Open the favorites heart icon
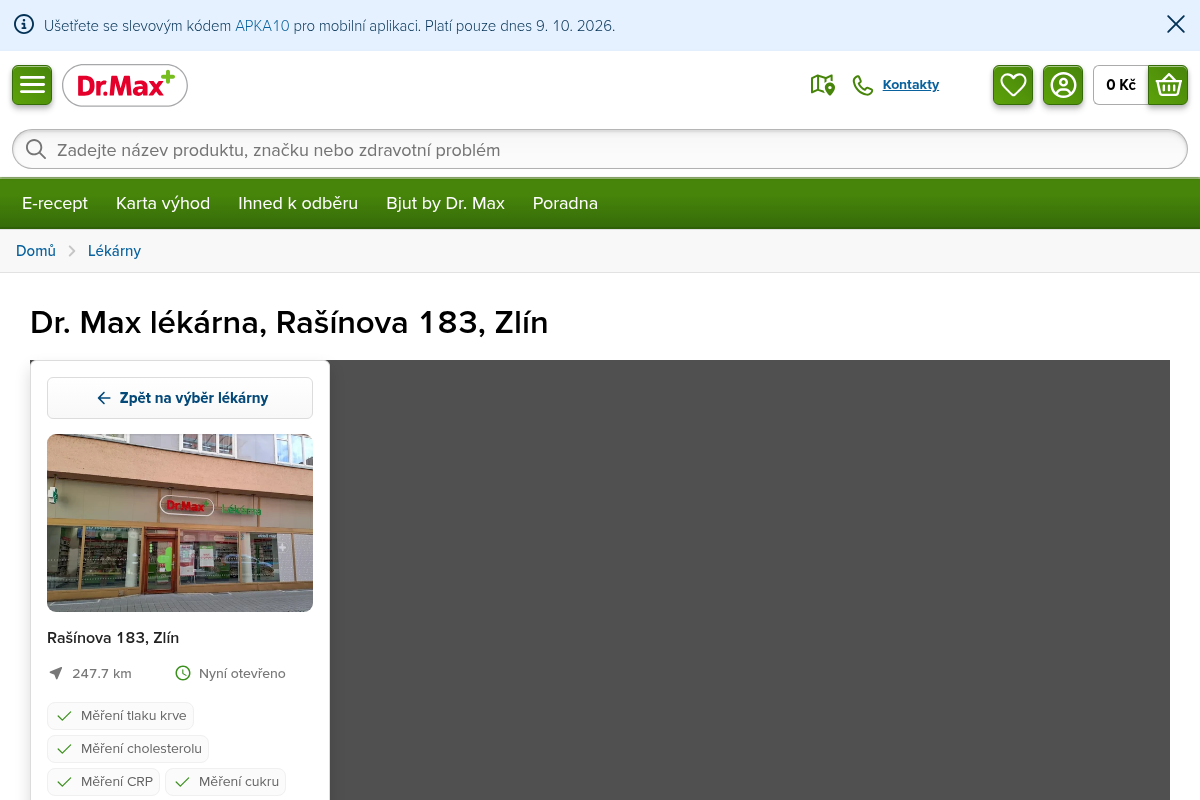This screenshot has width=1200, height=800. pos(1013,85)
